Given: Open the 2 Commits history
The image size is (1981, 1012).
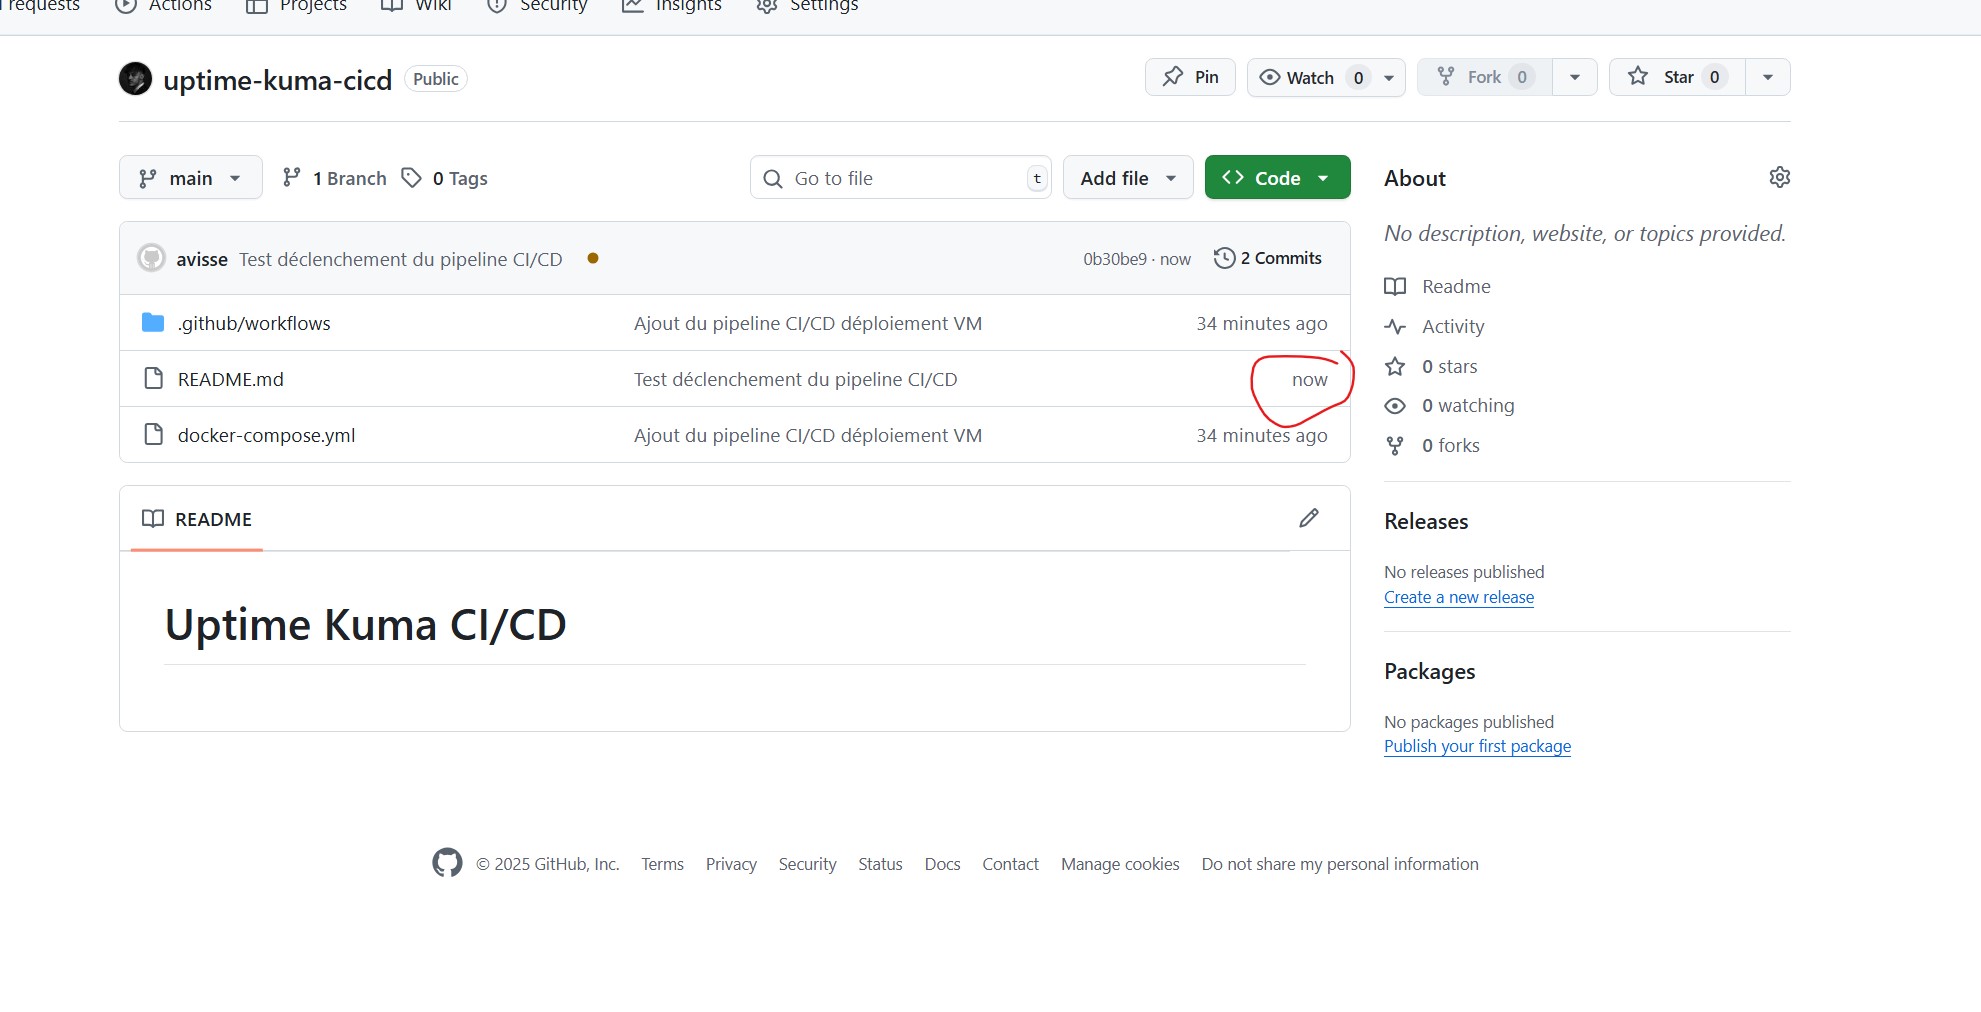Looking at the screenshot, I should (x=1268, y=258).
